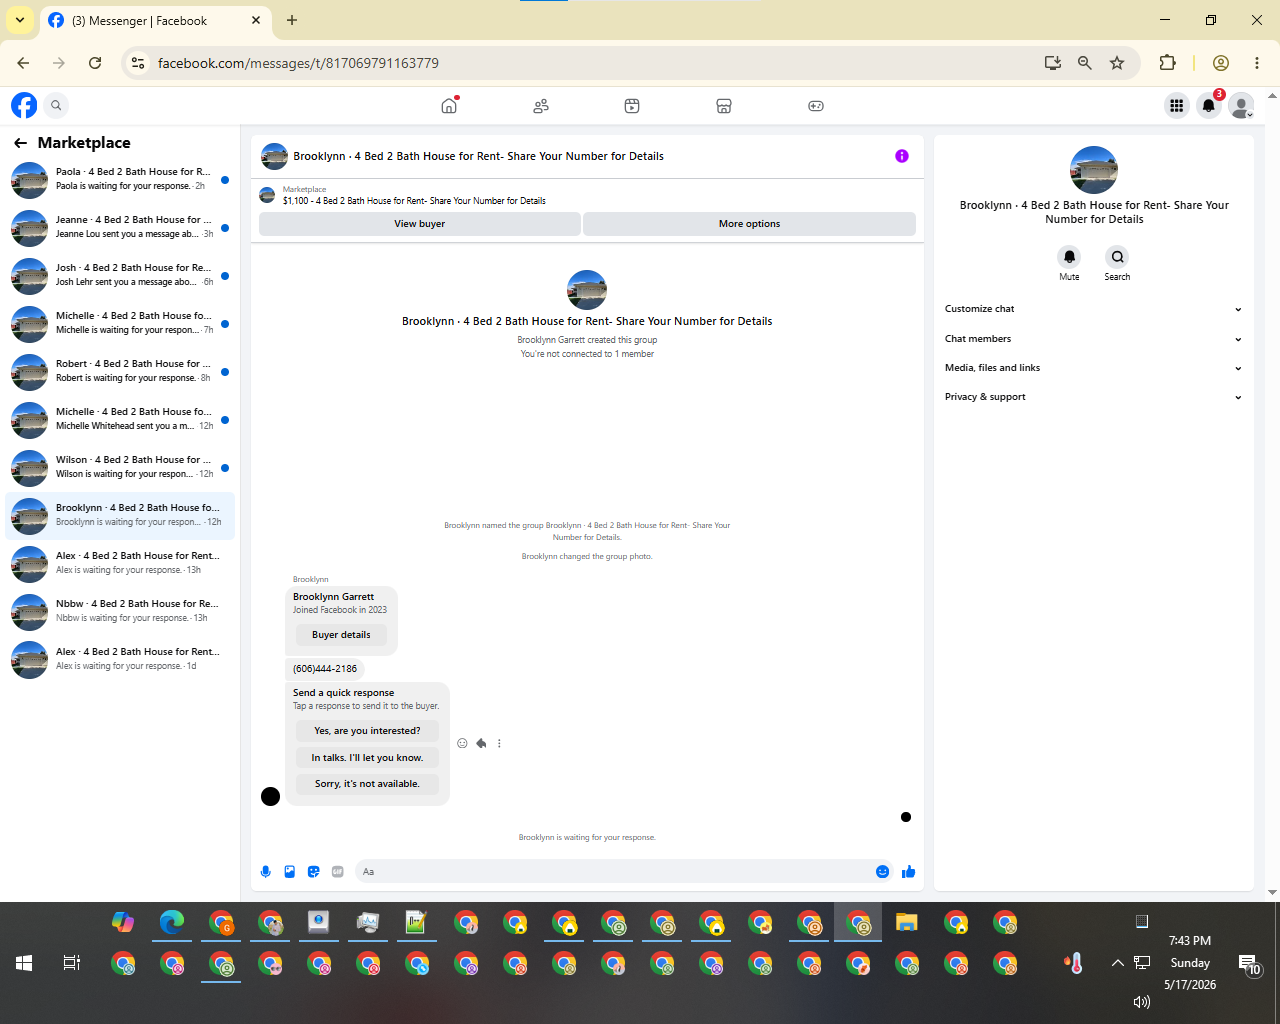Open Buyer details for Brooklynn Garrett
This screenshot has width=1280, height=1024.
[341, 635]
